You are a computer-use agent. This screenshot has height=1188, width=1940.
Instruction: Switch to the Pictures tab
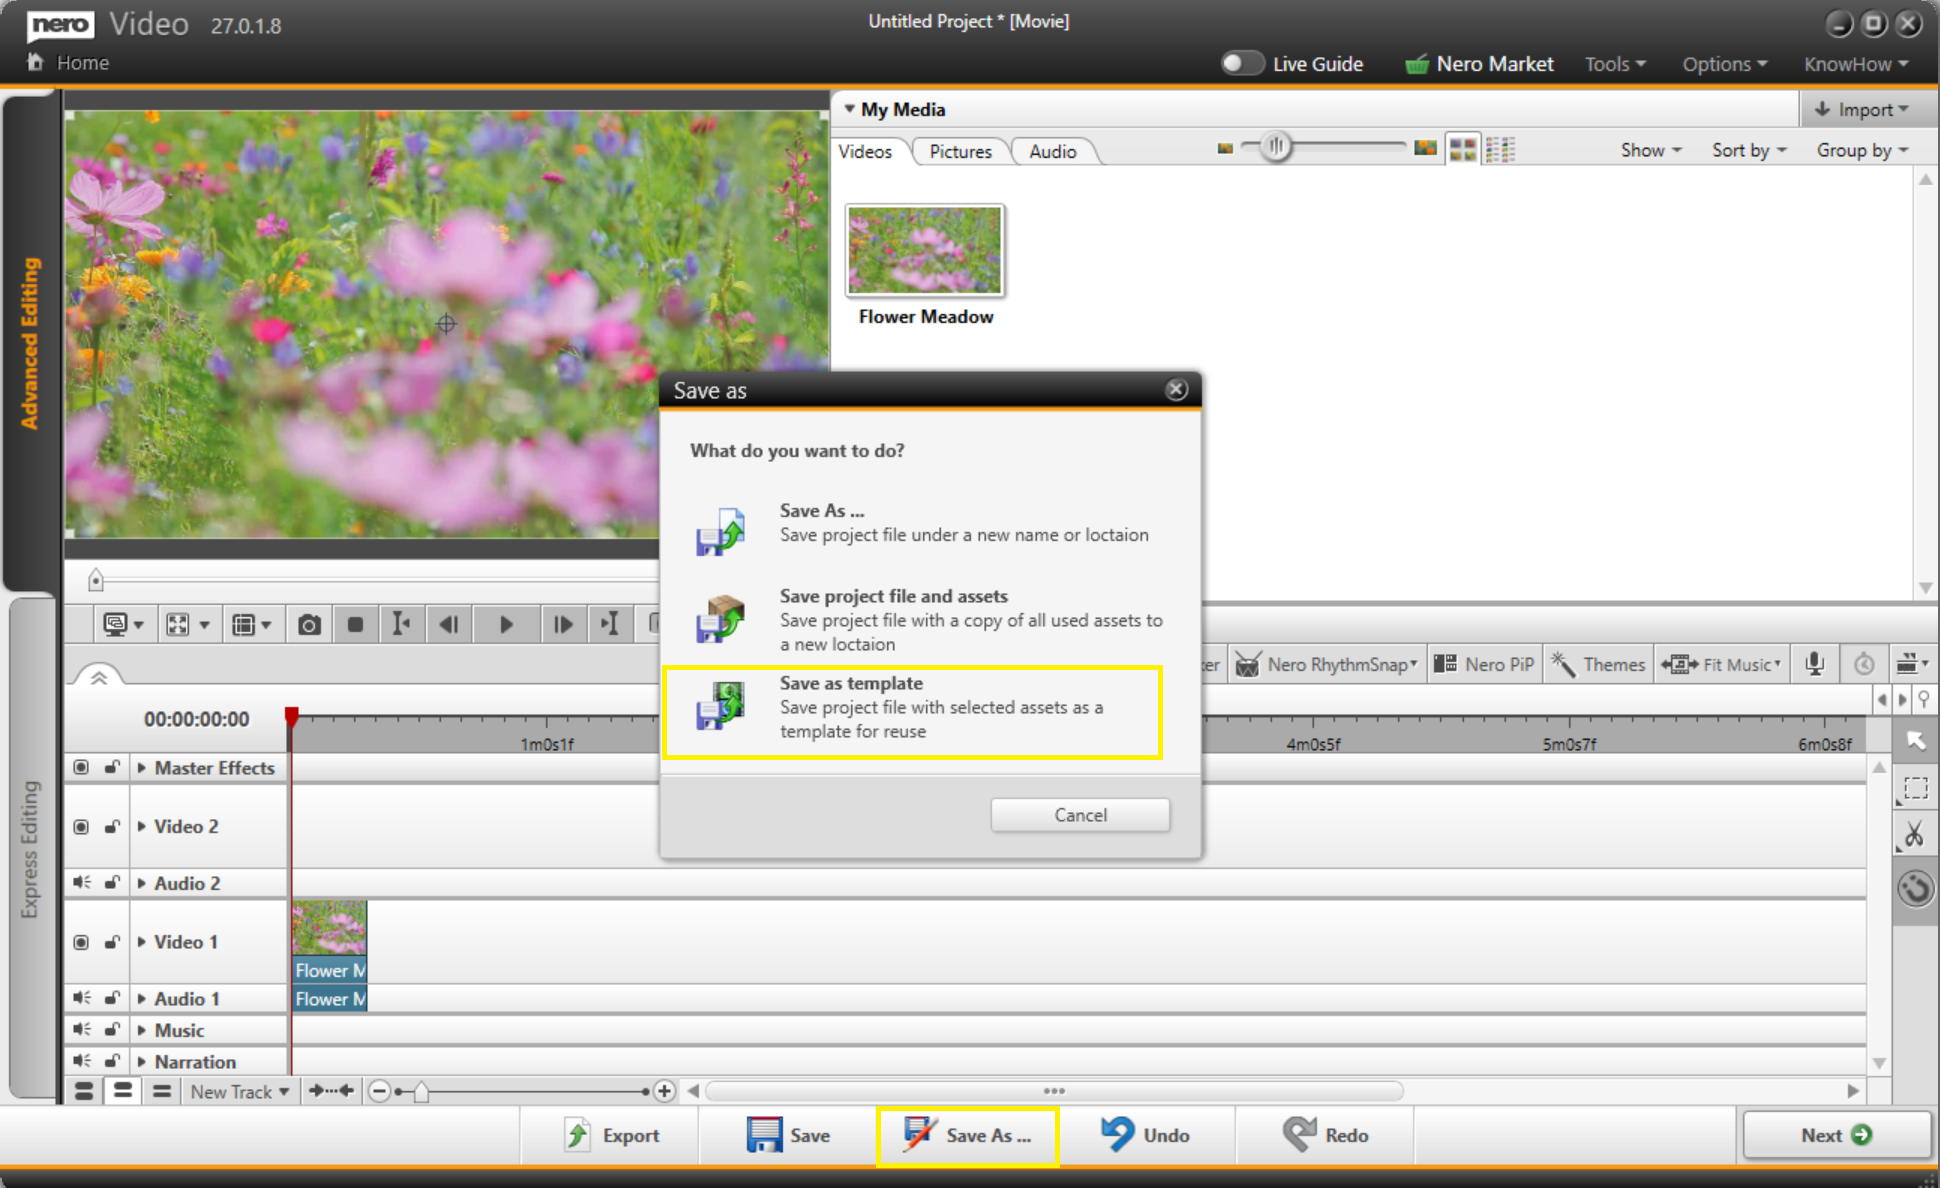tap(960, 151)
